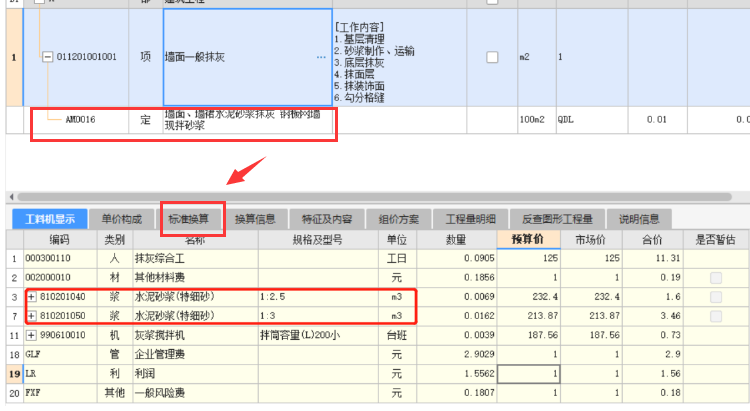Click the 是否暂估 column header

tap(716, 240)
